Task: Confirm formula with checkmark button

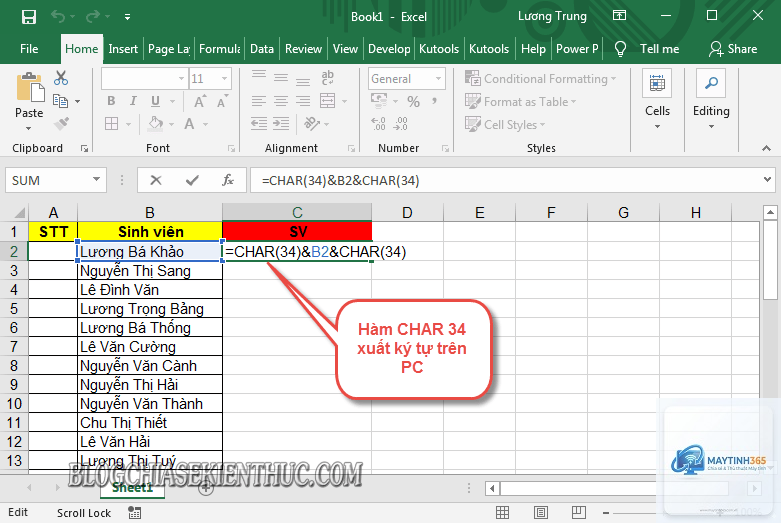Action: pyautogui.click(x=192, y=180)
